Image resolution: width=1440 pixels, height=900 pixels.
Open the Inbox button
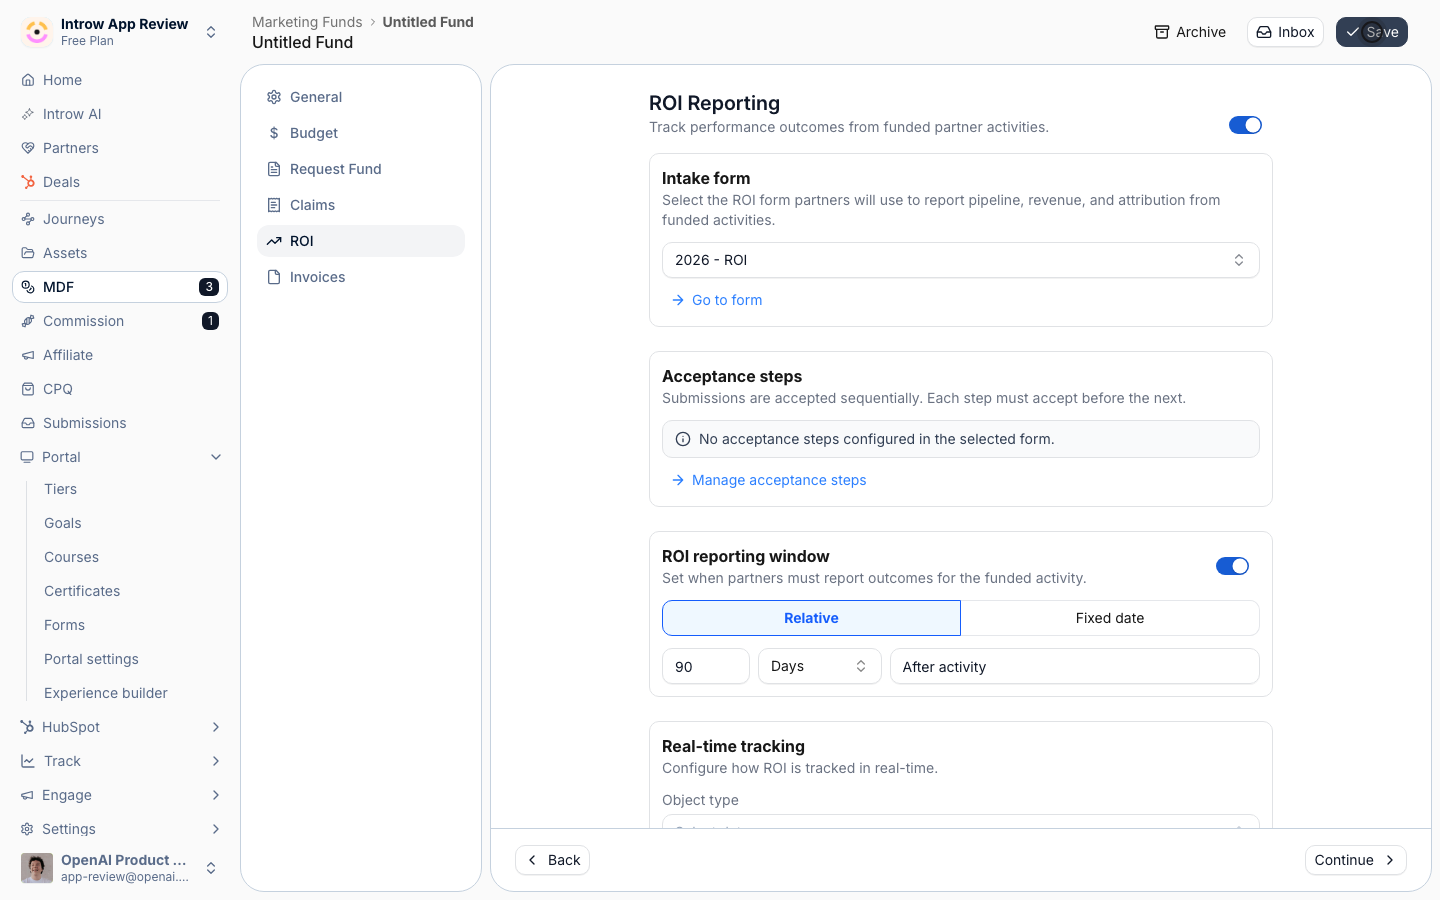pos(1285,32)
